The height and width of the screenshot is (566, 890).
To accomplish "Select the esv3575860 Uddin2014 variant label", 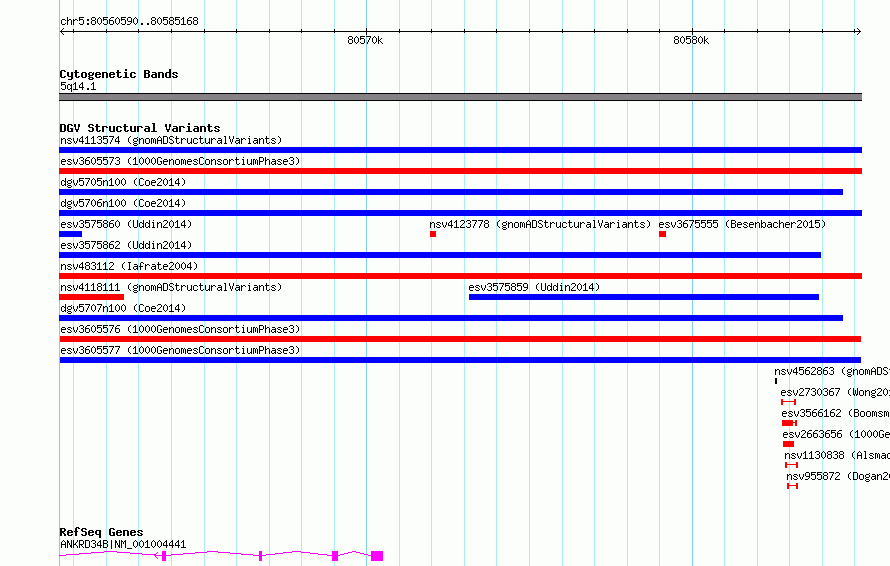I will click(x=126, y=224).
